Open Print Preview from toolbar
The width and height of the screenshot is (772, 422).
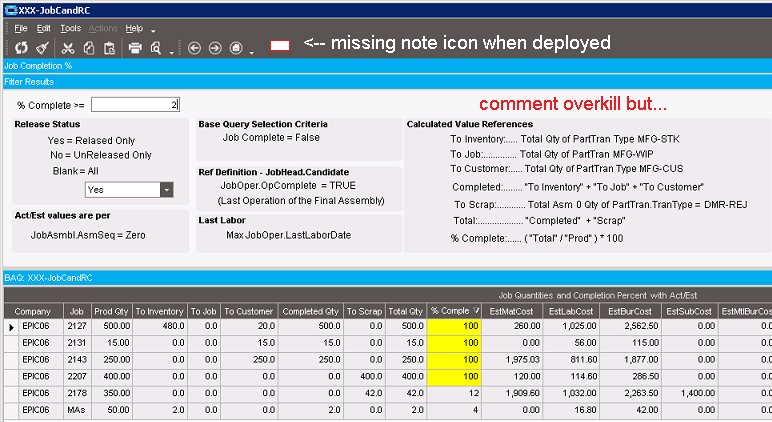156,48
